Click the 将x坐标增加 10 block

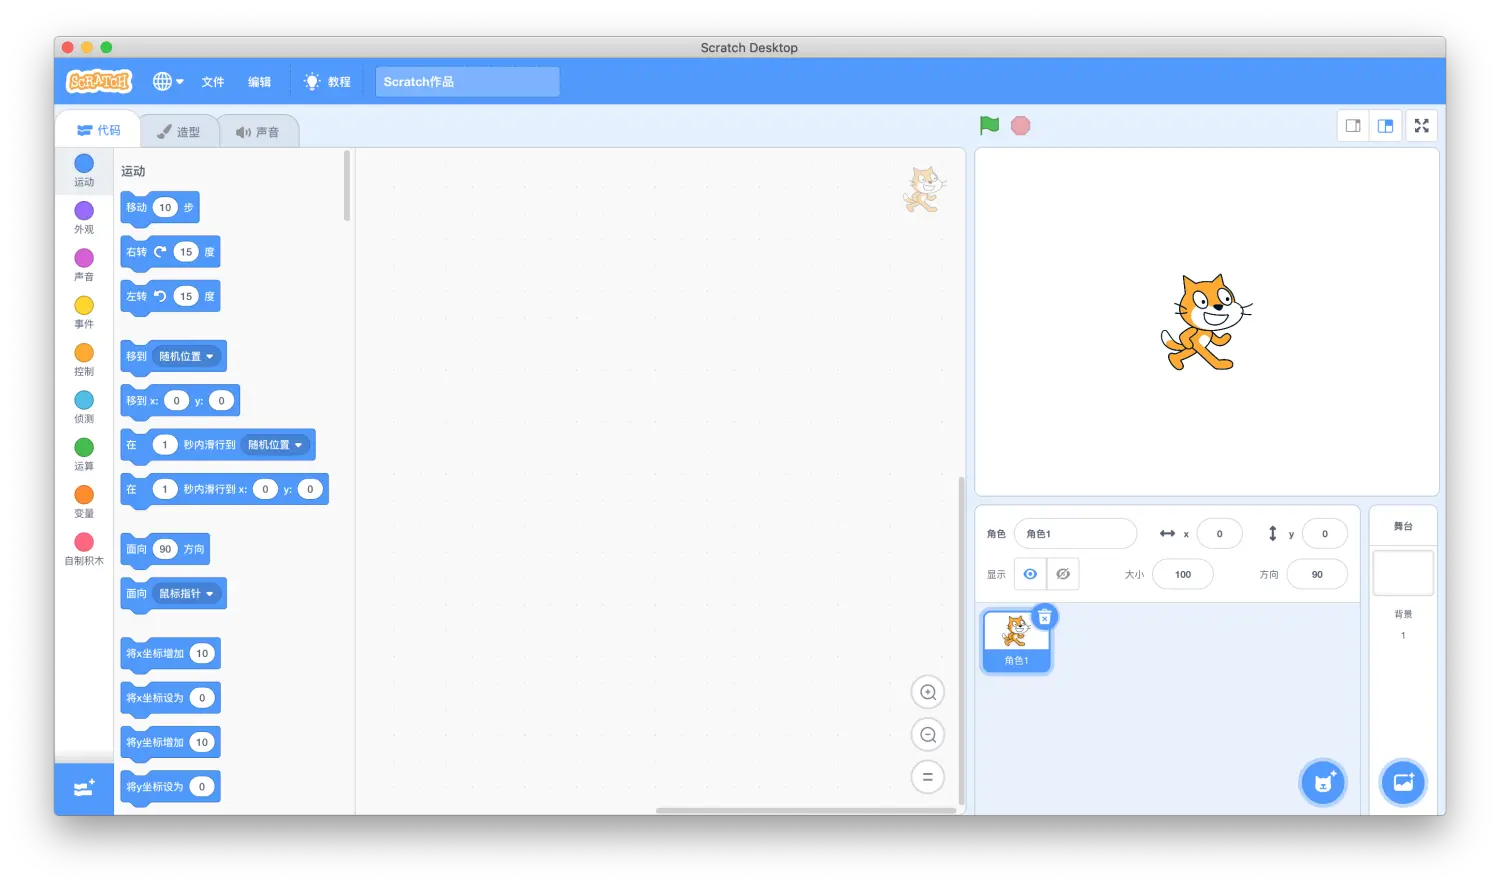pyautogui.click(x=170, y=654)
